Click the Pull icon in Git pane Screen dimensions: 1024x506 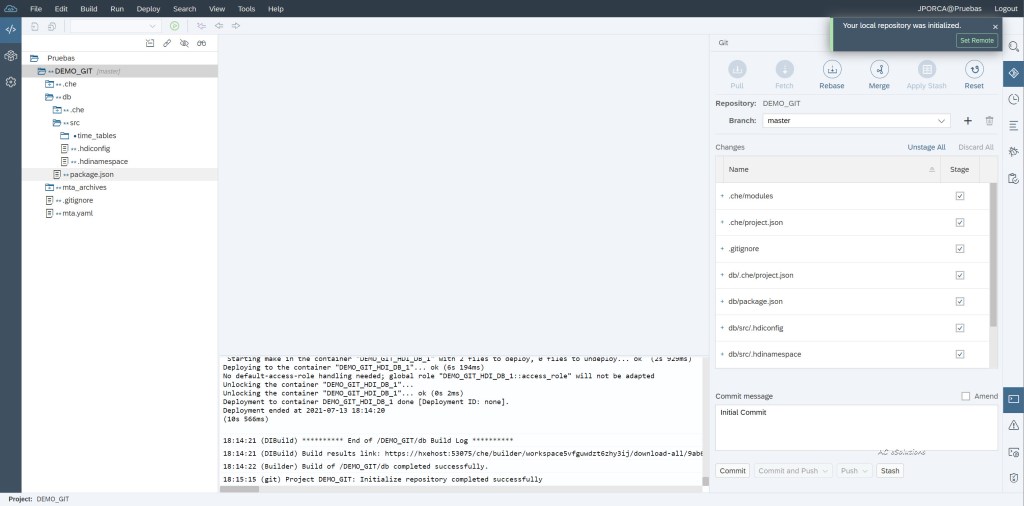(x=737, y=70)
